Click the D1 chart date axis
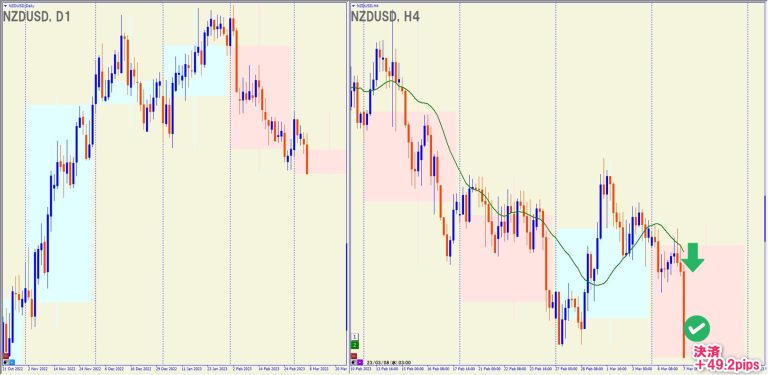 pyautogui.click(x=174, y=369)
